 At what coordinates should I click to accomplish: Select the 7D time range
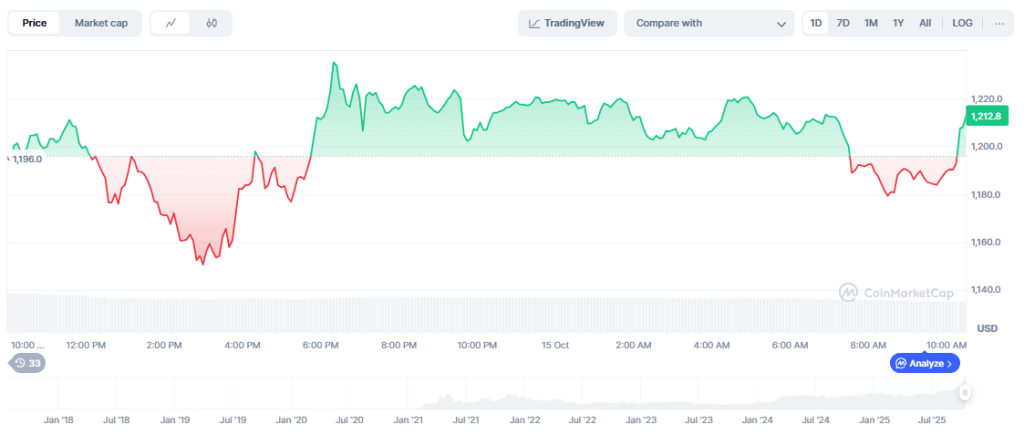point(843,23)
